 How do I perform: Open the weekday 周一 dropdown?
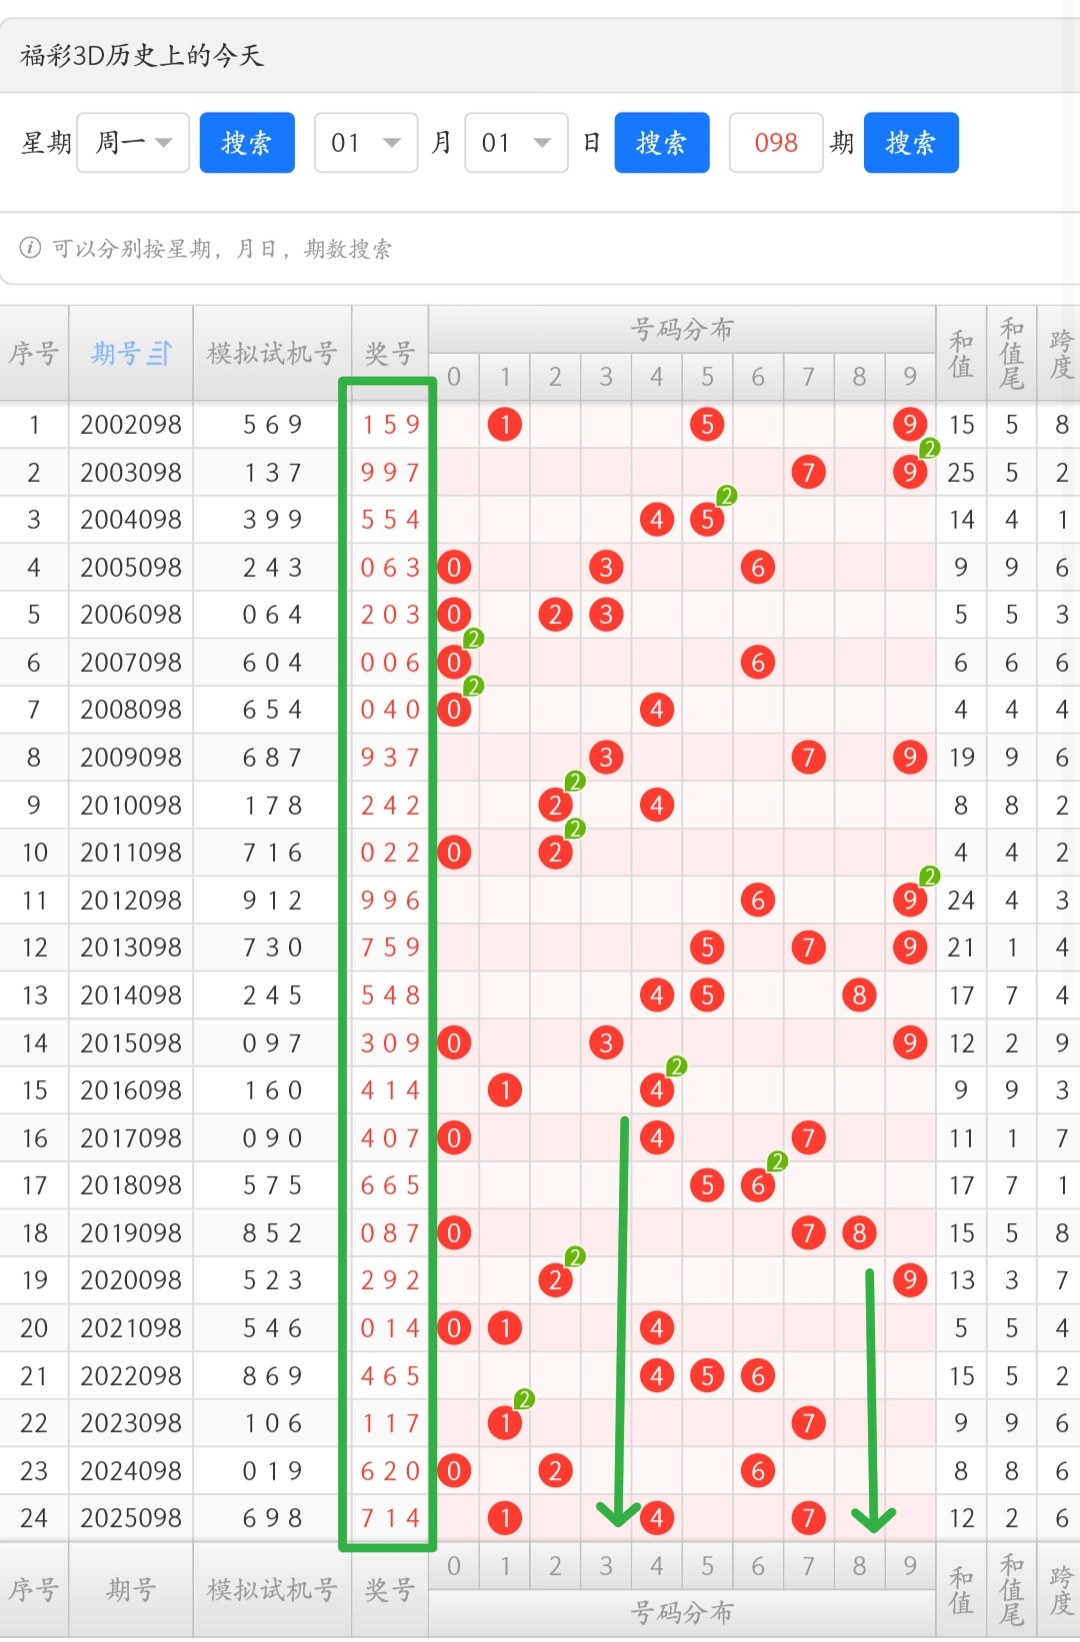pos(133,143)
